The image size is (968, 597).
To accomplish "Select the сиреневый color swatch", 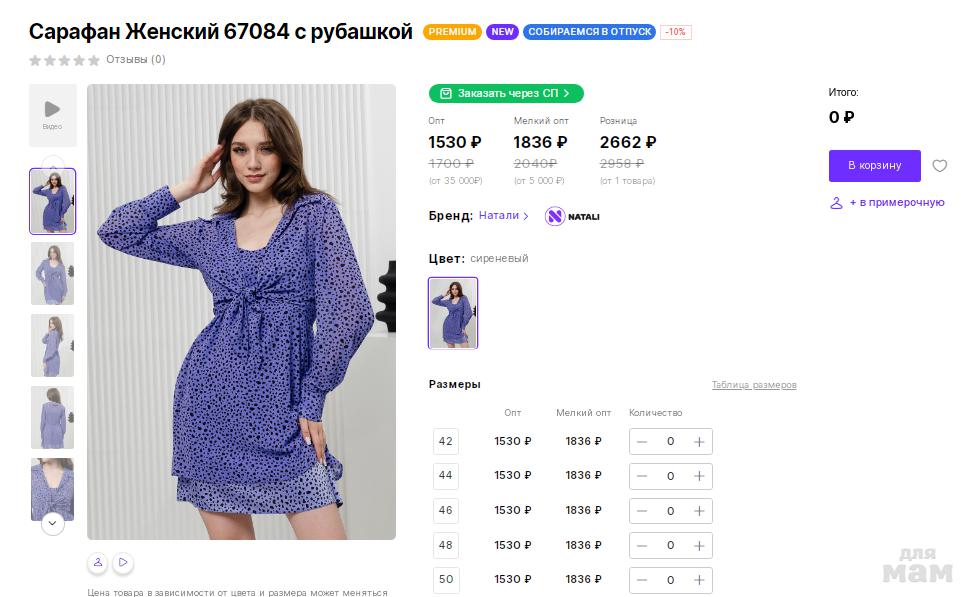I will 453,313.
